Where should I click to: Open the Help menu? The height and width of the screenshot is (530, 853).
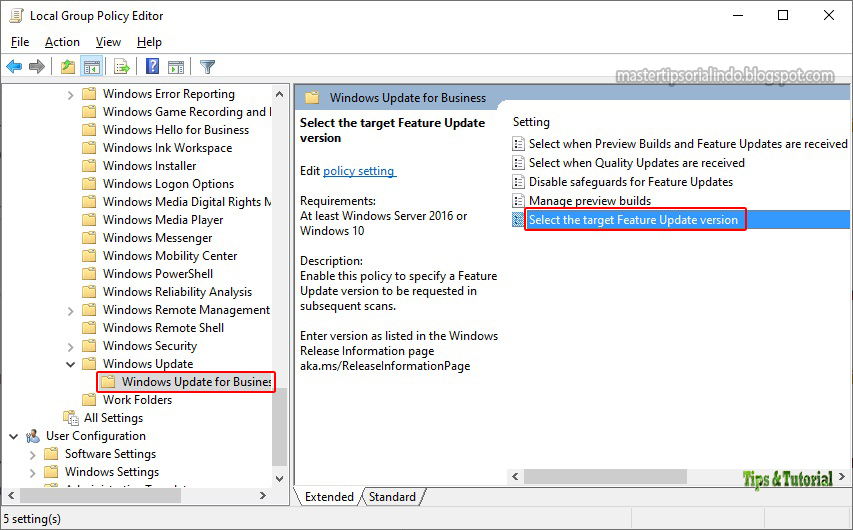[x=149, y=42]
